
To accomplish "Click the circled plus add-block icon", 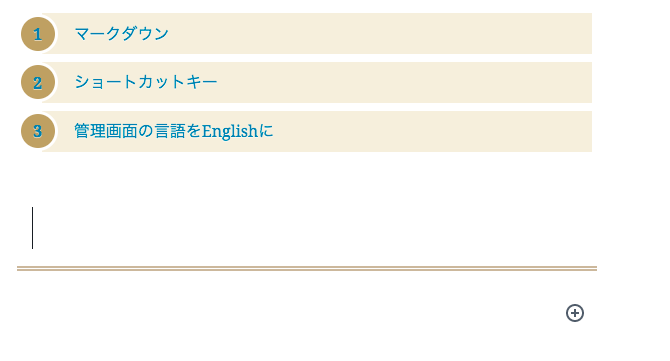I will pyautogui.click(x=575, y=313).
